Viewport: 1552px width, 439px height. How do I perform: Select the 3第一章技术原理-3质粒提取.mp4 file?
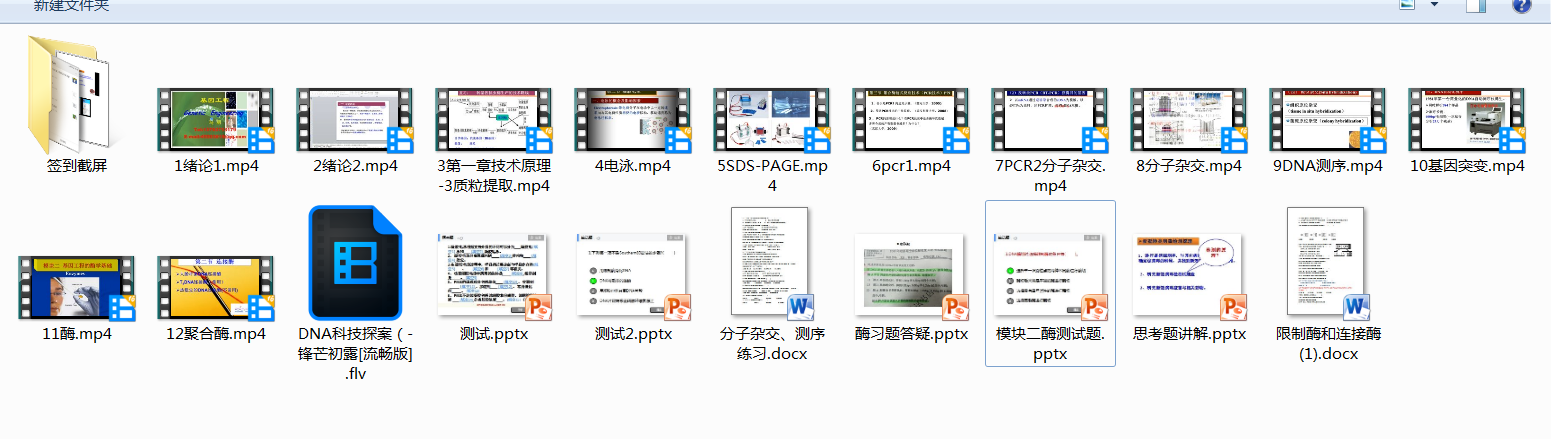[x=494, y=120]
